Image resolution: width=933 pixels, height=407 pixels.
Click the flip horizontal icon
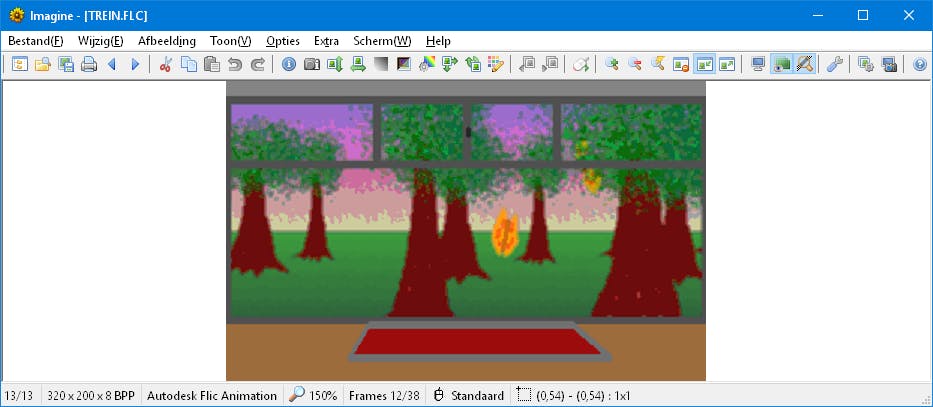[x=358, y=64]
